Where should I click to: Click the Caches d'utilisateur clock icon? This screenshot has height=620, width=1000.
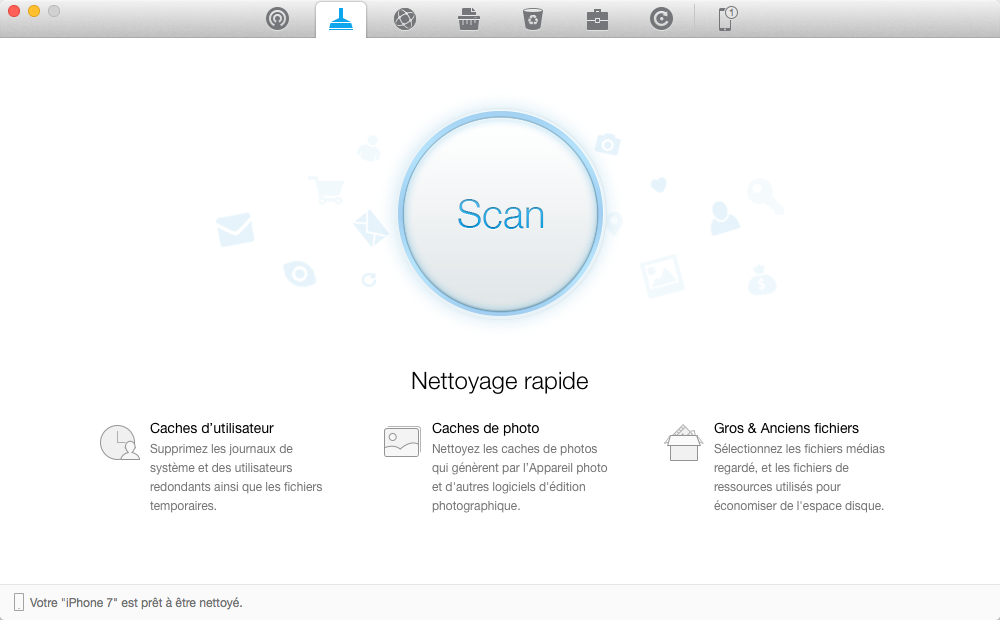(119, 443)
